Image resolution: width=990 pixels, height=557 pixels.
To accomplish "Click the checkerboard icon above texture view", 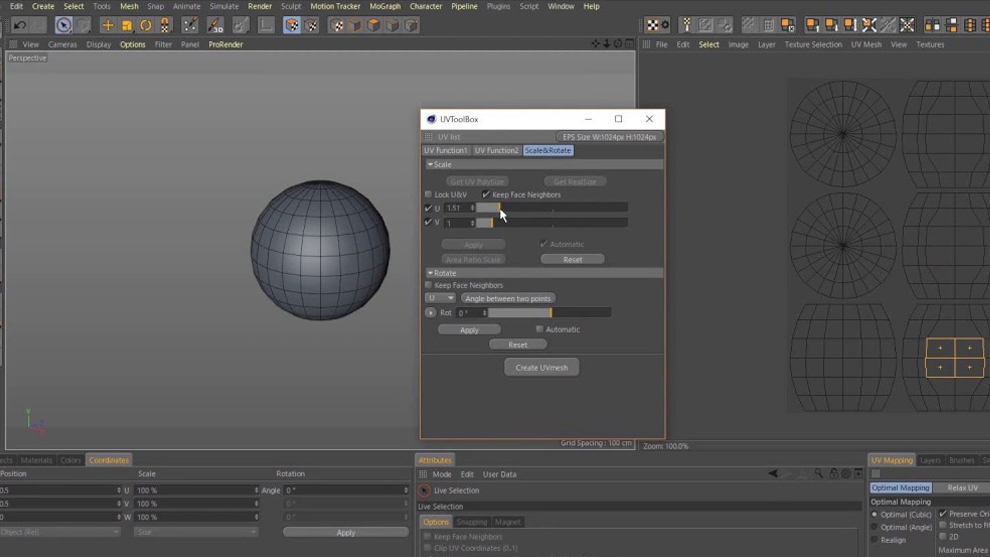I will tap(653, 25).
